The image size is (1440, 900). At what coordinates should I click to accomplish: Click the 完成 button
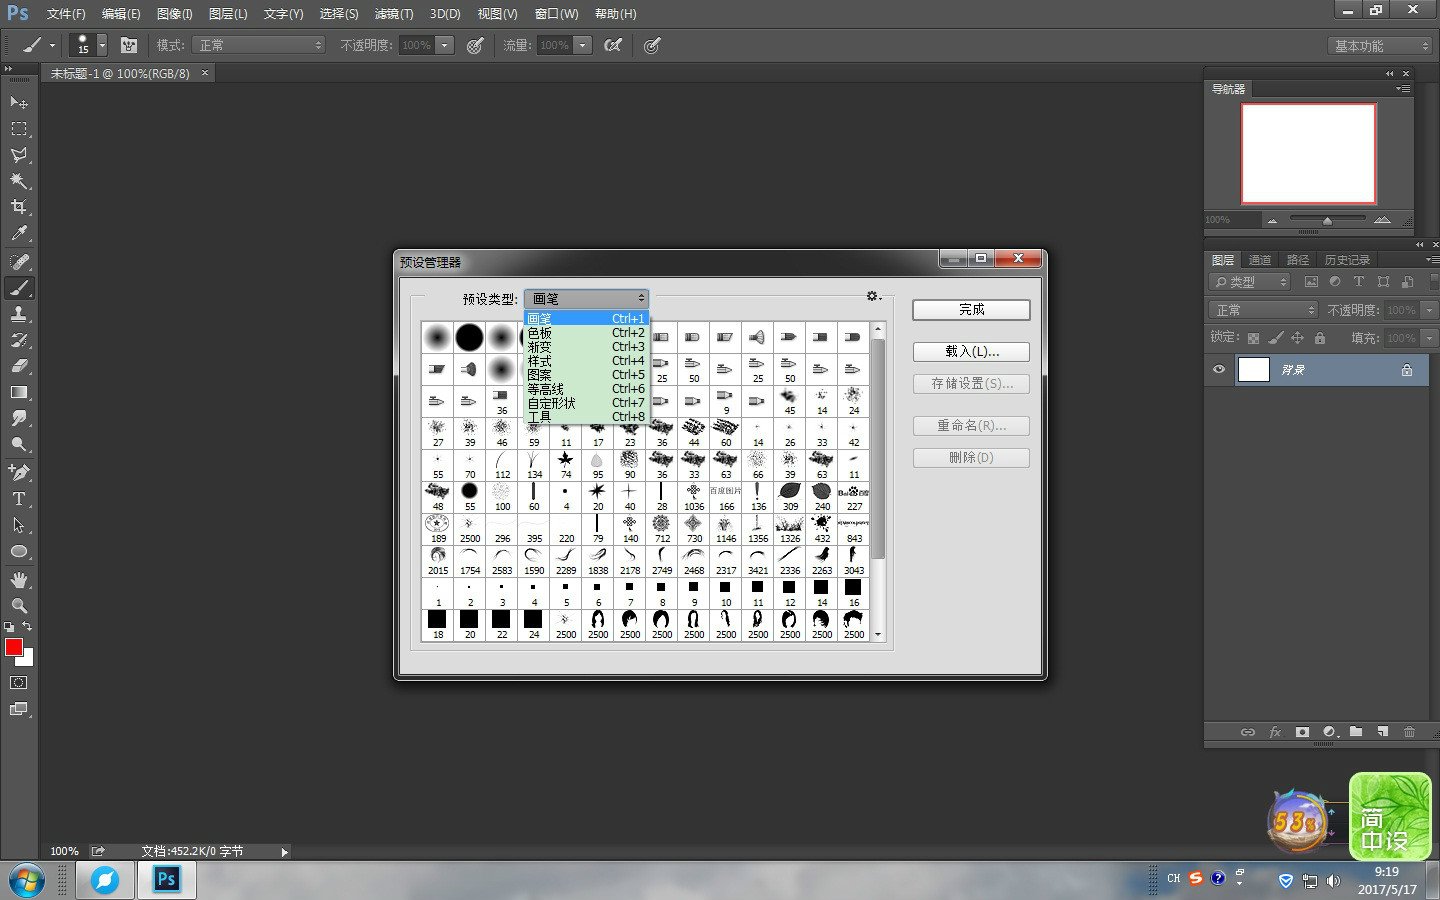click(x=970, y=310)
